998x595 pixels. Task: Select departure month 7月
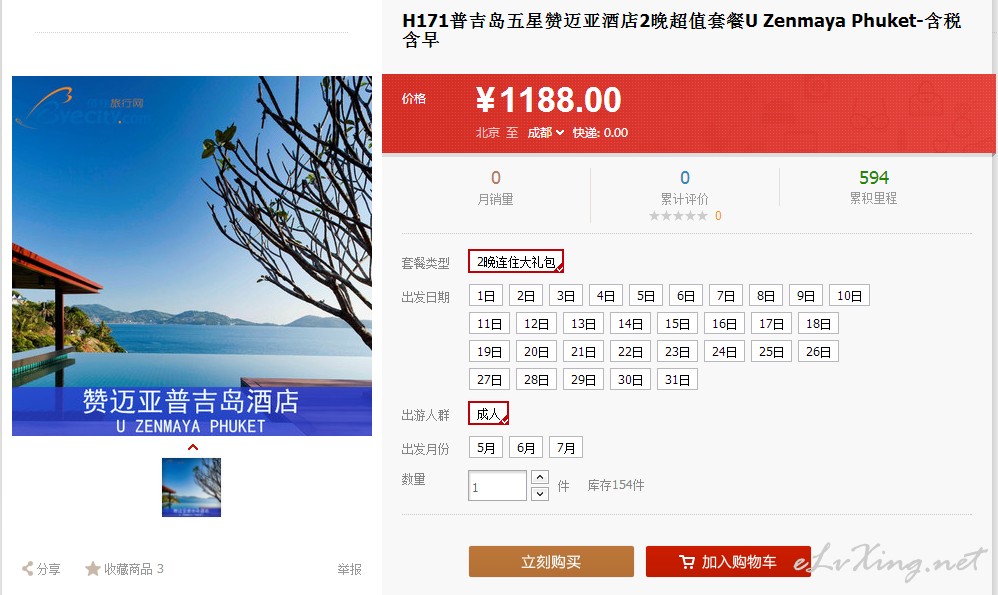click(566, 448)
